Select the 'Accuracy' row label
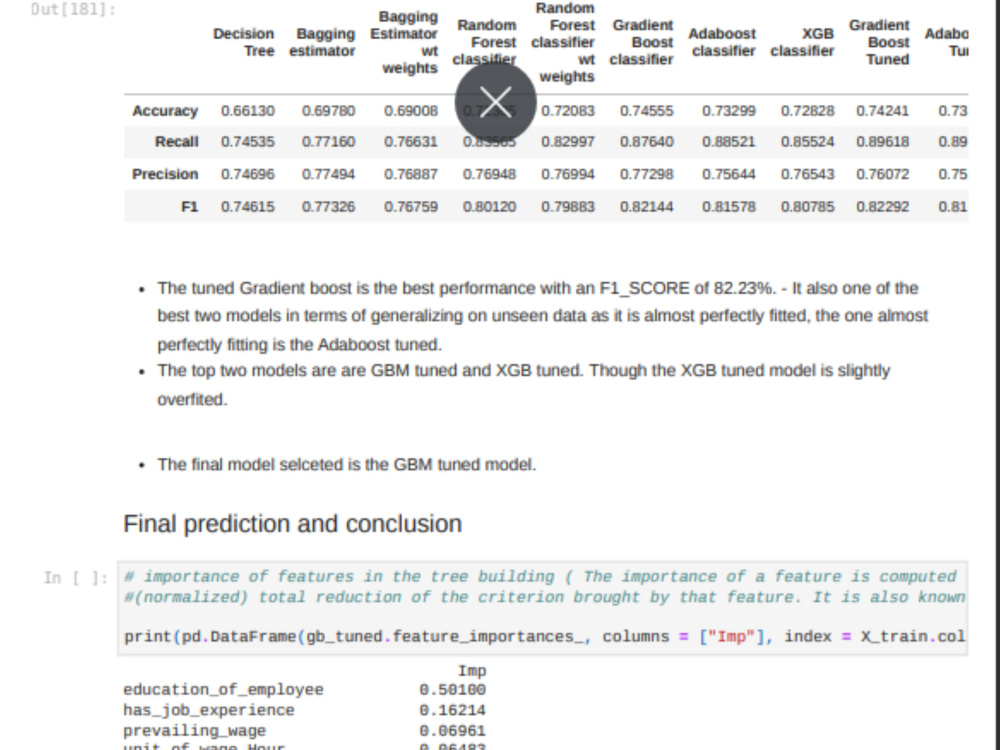Screen dimensions: 1000x750 (x=165, y=111)
